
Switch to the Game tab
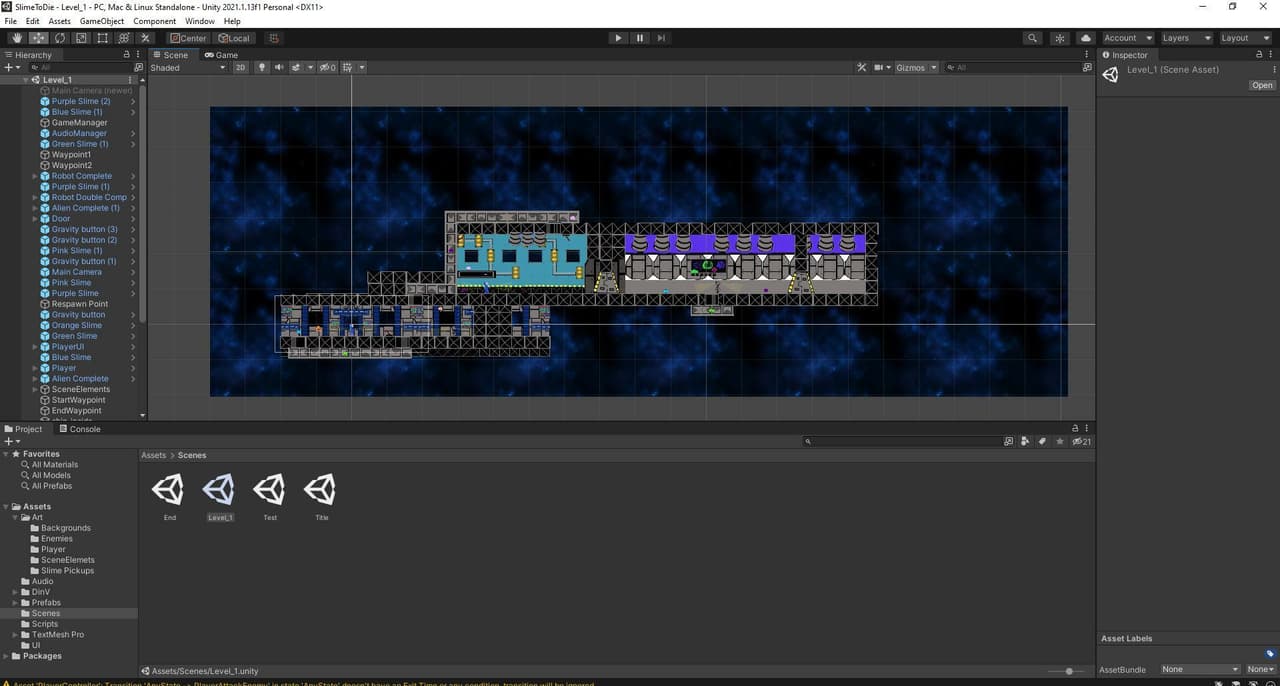[221, 55]
